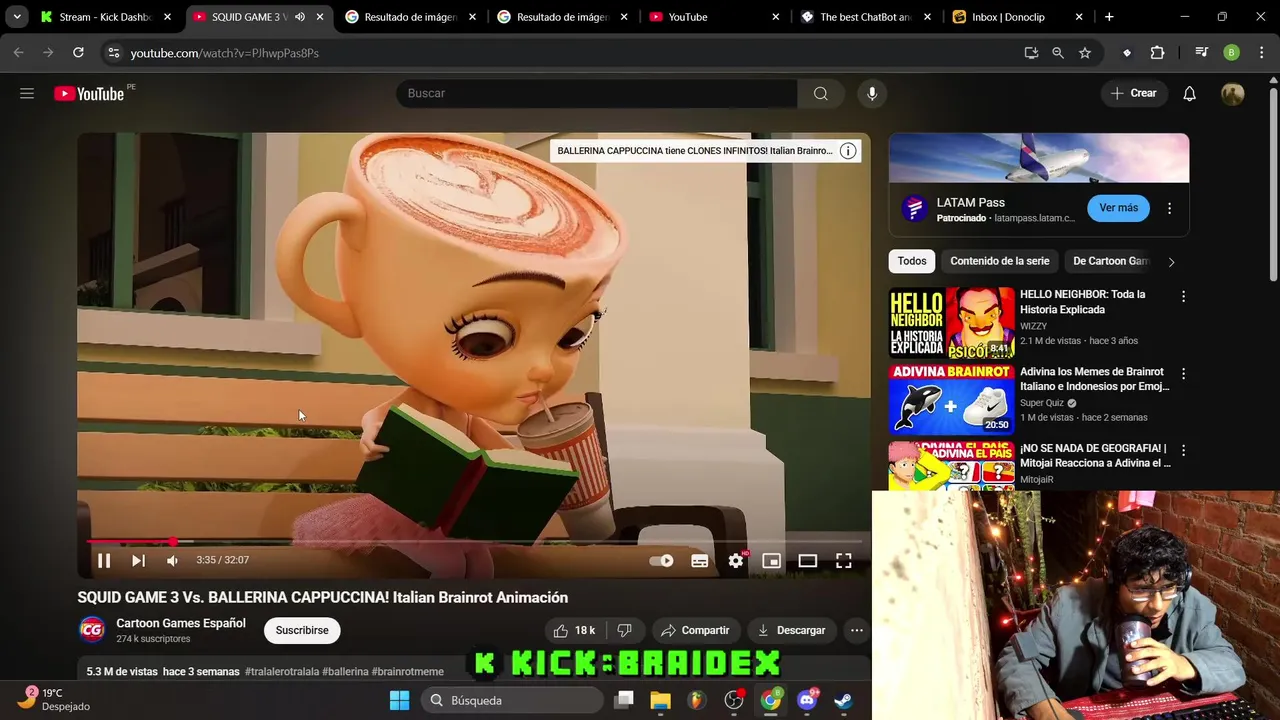The width and height of the screenshot is (1280, 720).
Task: Open the Windows Start menu
Action: coord(399,700)
